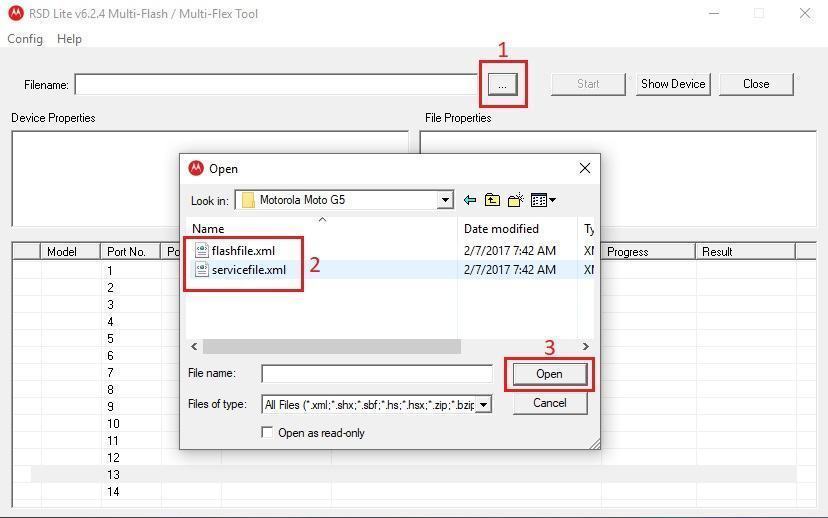Click the Close button in main window
Viewport: 828px width, 518px height.
pos(756,84)
